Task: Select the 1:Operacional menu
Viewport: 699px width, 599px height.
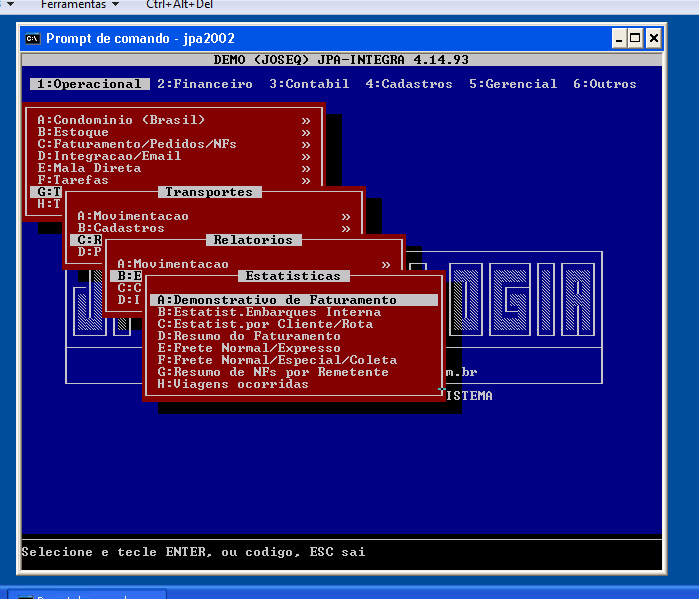Action: (x=90, y=84)
